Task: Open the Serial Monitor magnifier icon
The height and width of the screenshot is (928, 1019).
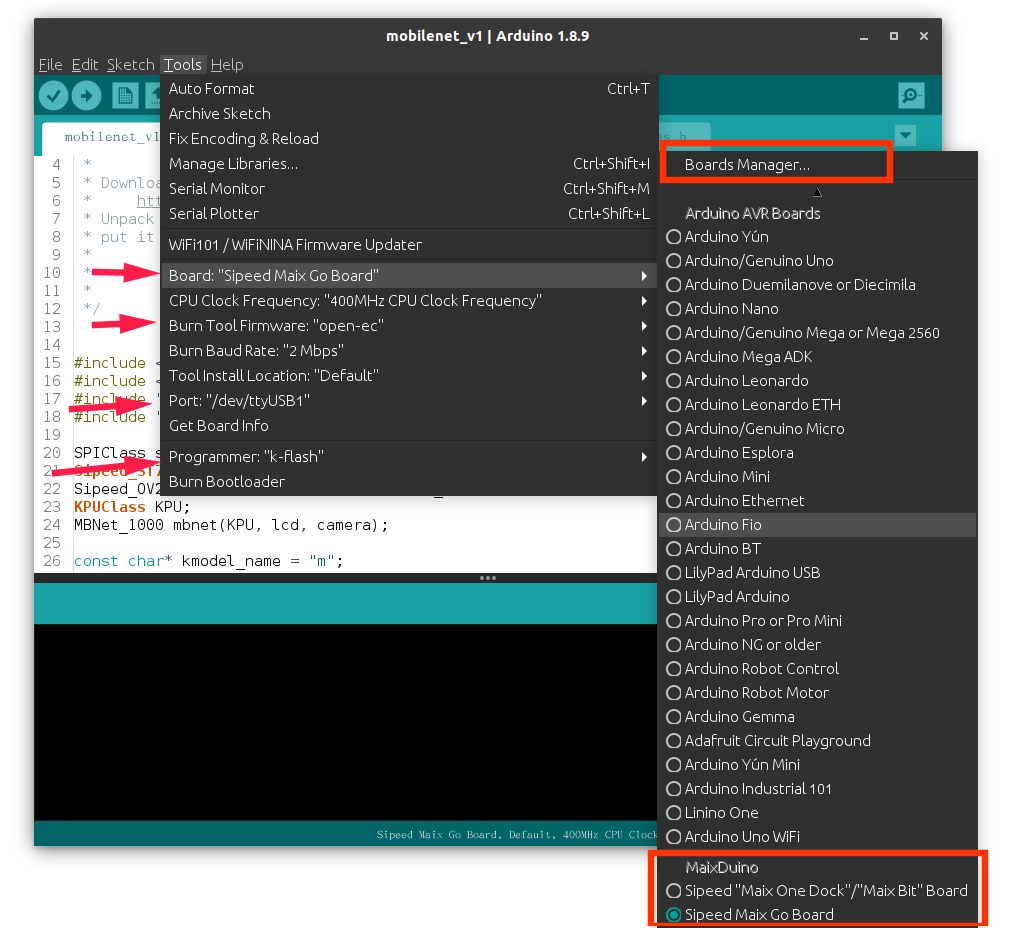Action: pos(911,96)
